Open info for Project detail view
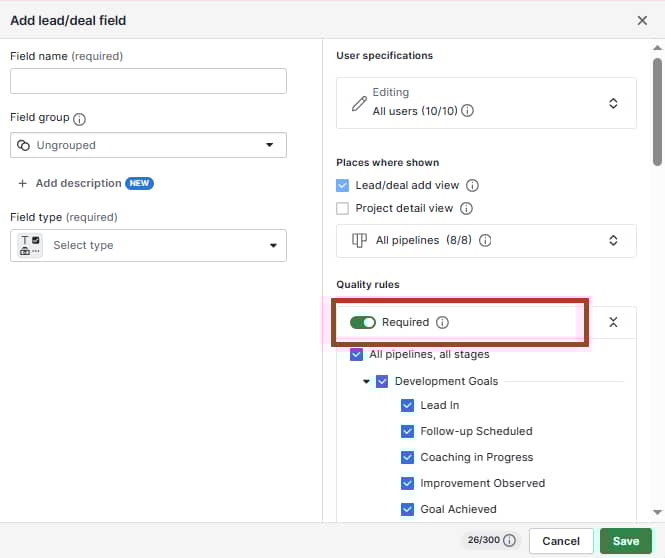This screenshot has height=558, width=665. pyautogui.click(x=466, y=208)
